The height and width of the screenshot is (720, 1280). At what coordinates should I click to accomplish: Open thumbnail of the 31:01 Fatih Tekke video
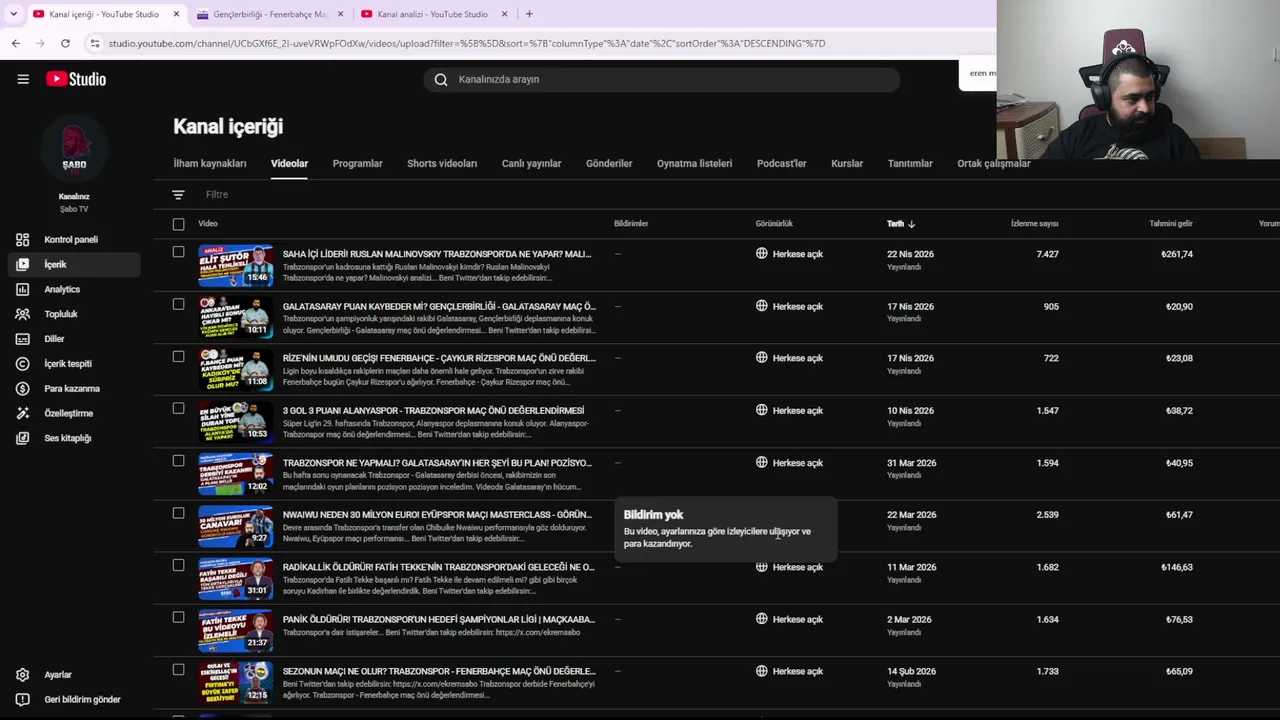coord(236,578)
